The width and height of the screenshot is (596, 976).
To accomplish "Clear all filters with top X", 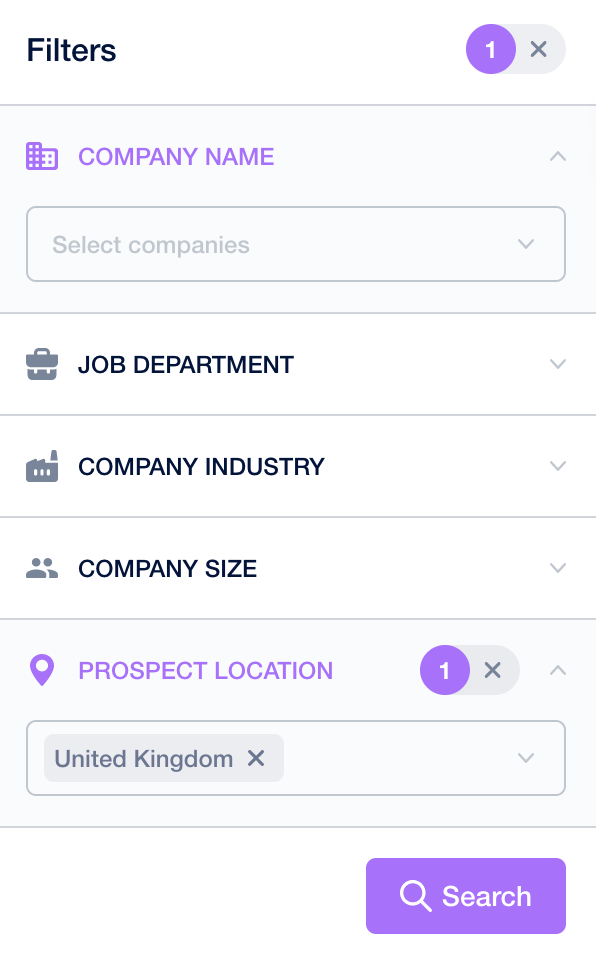I will [x=539, y=49].
